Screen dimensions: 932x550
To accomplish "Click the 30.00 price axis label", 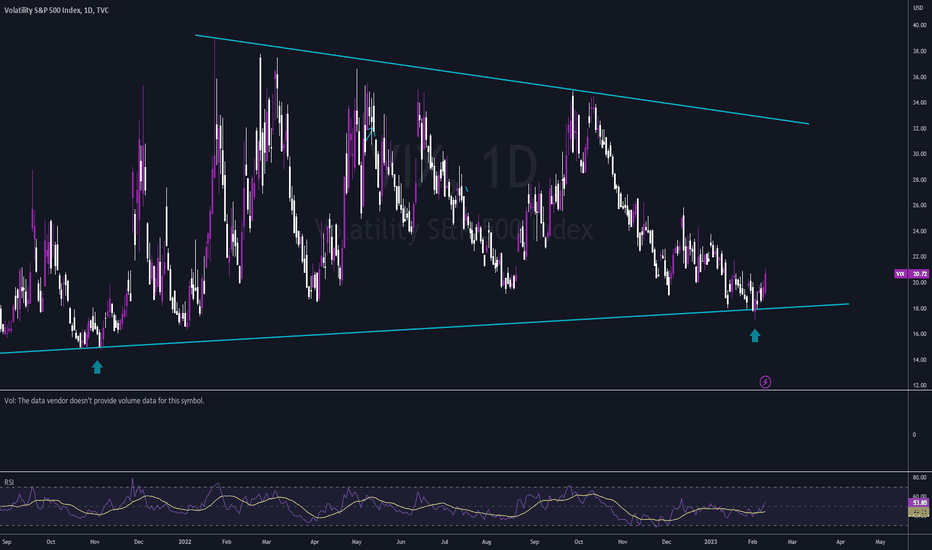I will [920, 154].
